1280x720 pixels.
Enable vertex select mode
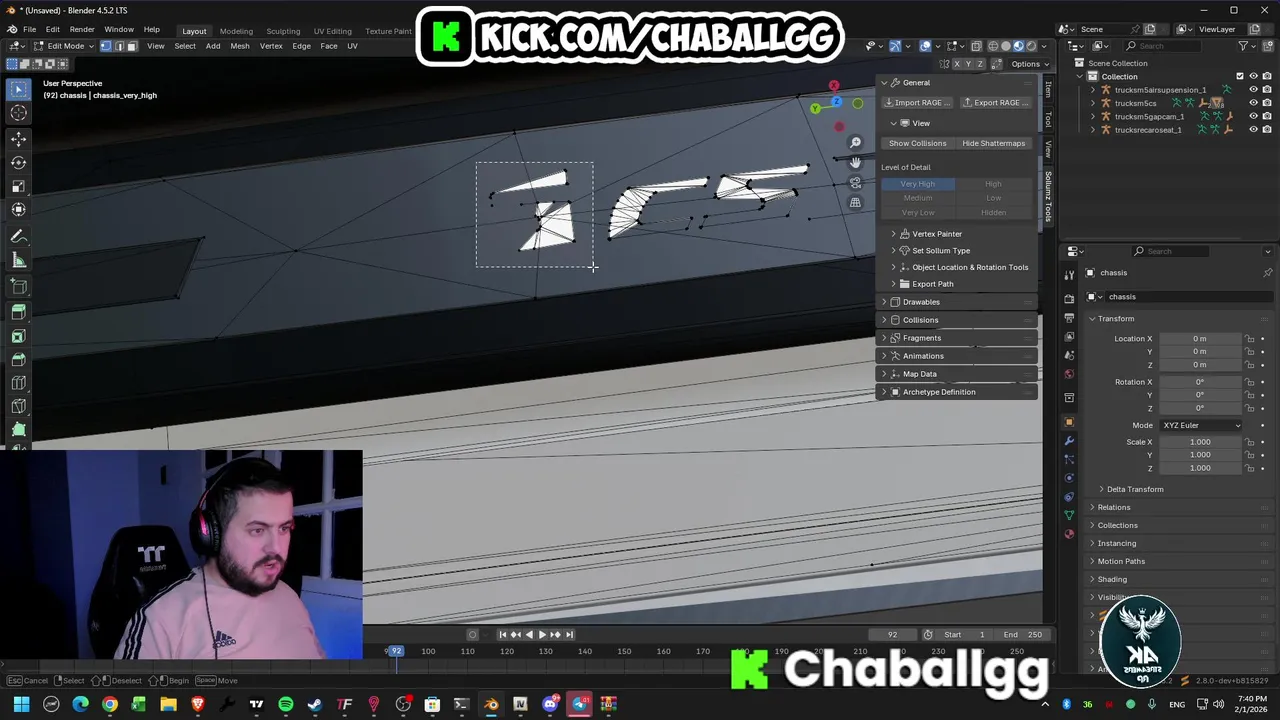coord(106,46)
